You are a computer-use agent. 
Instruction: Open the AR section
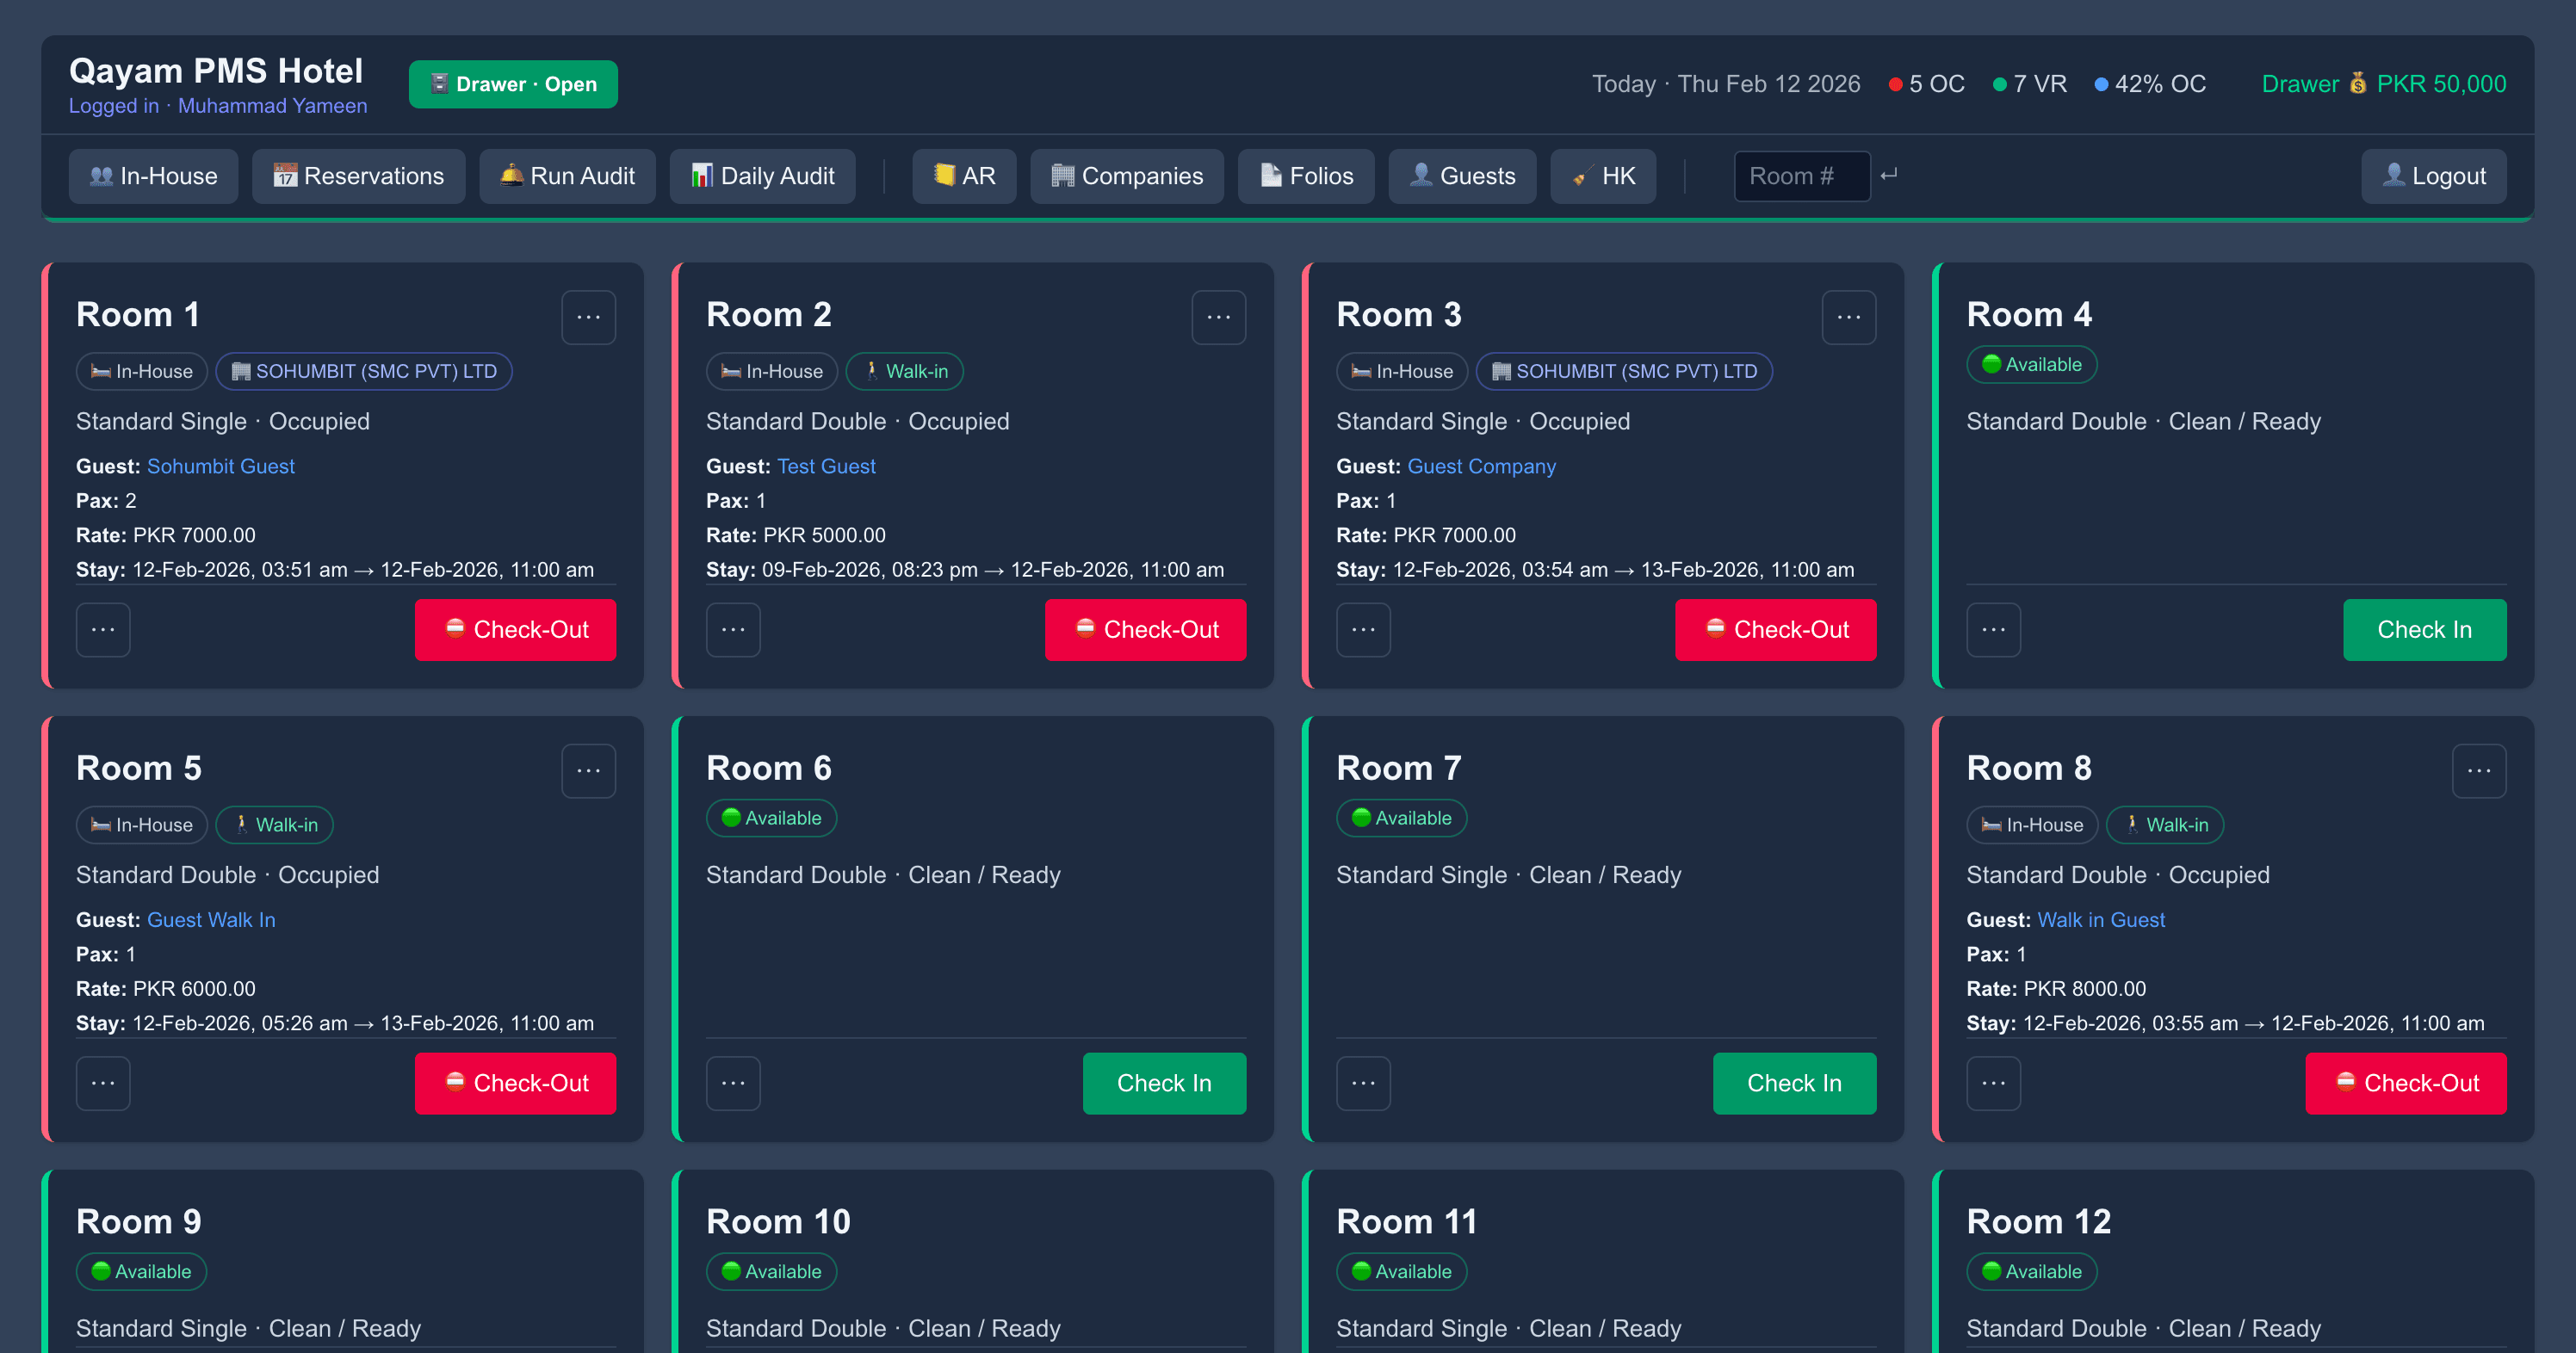tap(963, 175)
